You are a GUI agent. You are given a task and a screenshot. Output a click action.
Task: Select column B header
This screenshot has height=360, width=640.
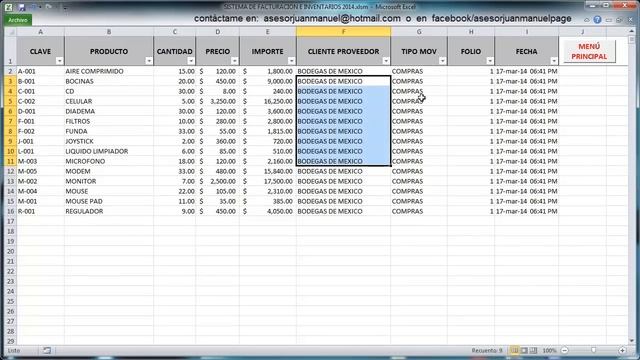point(109,32)
